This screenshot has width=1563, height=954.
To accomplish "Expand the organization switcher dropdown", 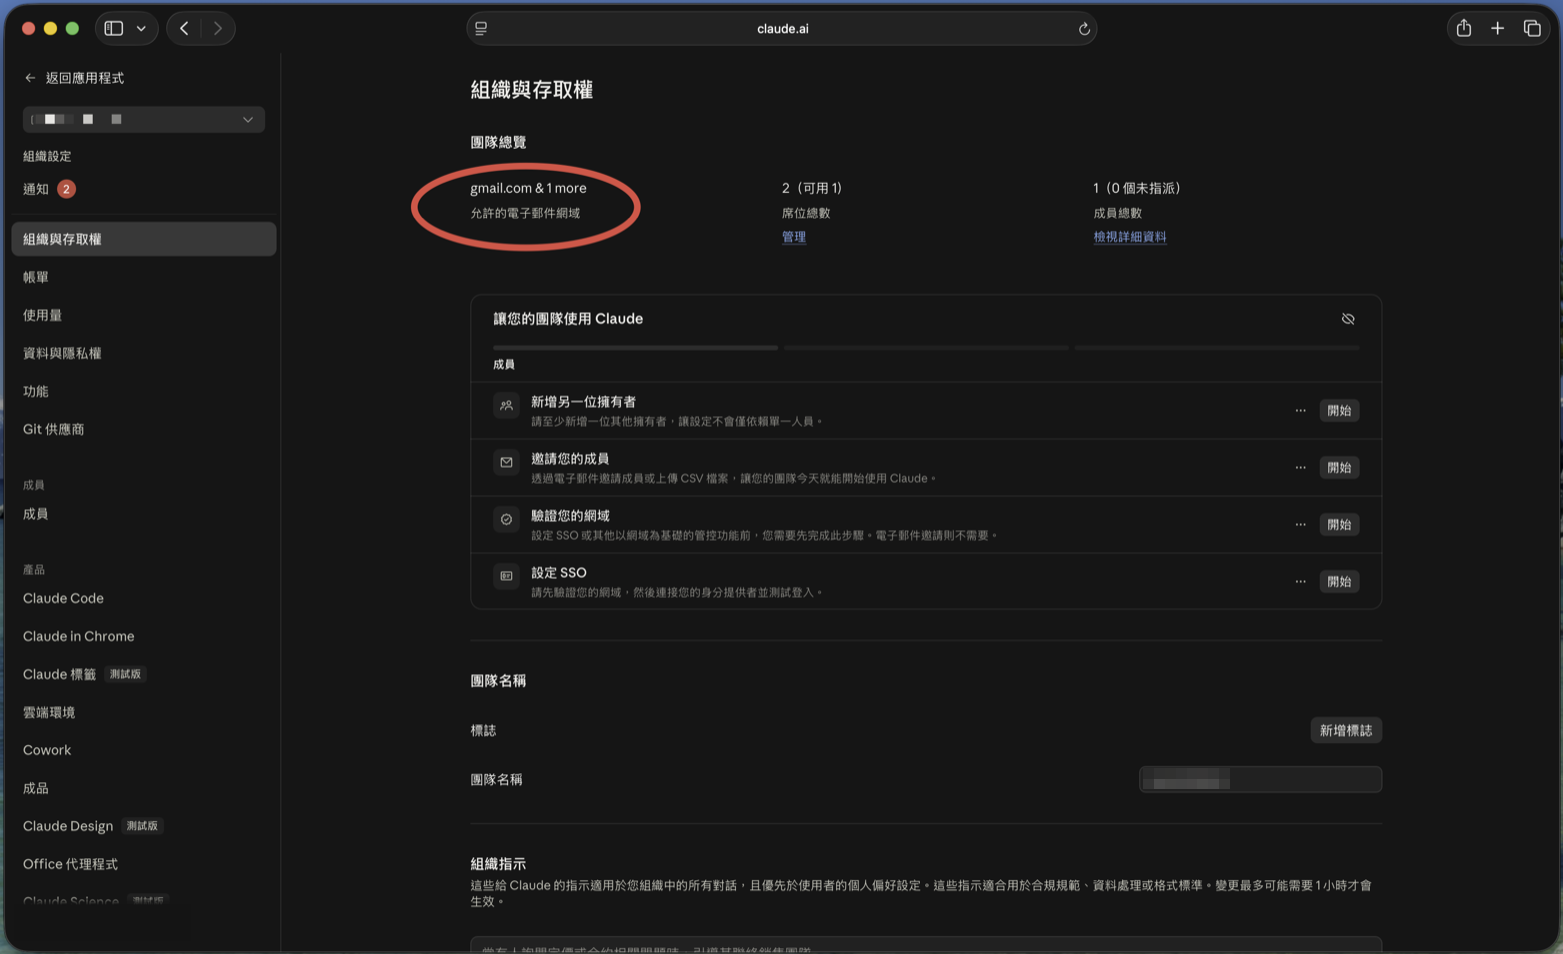I will point(144,119).
